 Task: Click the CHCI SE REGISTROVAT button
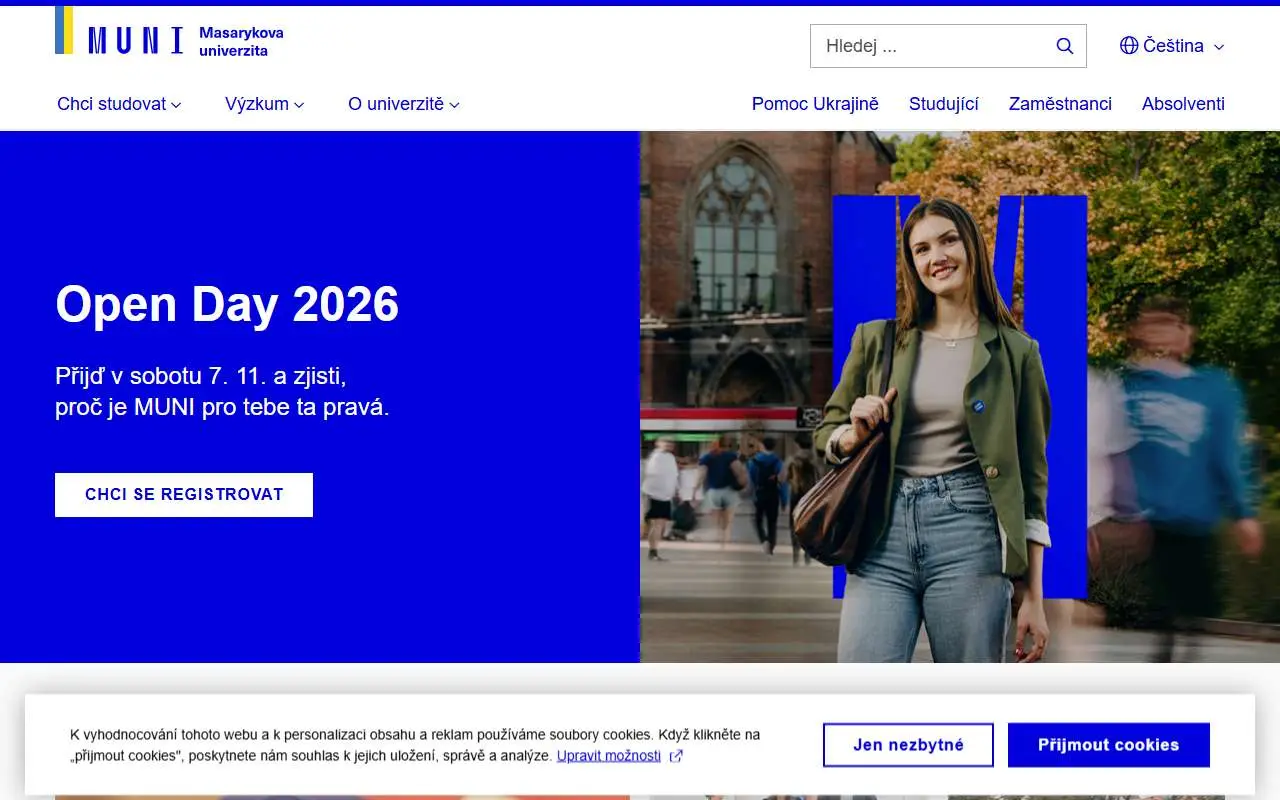tap(184, 495)
